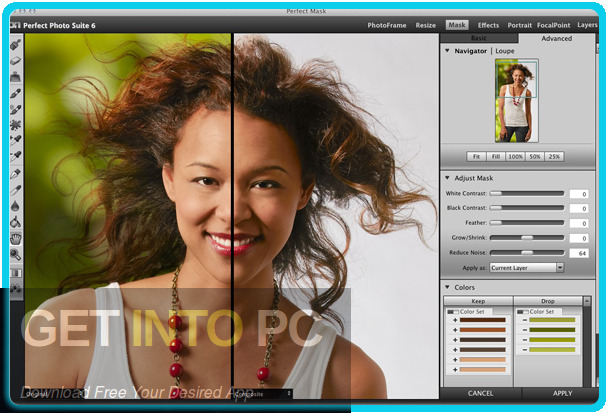Switch to the PhotoFrame module
The width and height of the screenshot is (610, 413).
tap(387, 25)
